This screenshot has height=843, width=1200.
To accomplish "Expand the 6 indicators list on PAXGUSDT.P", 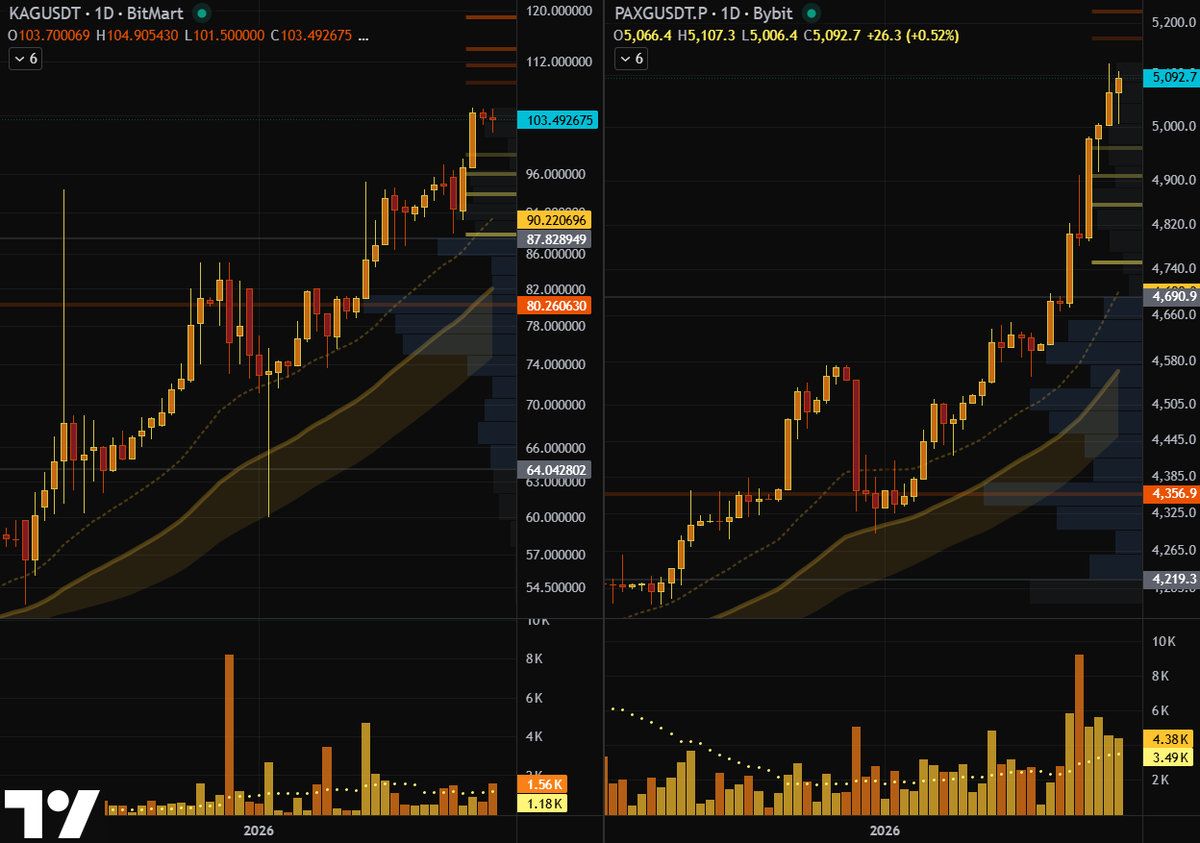I will [637, 58].
